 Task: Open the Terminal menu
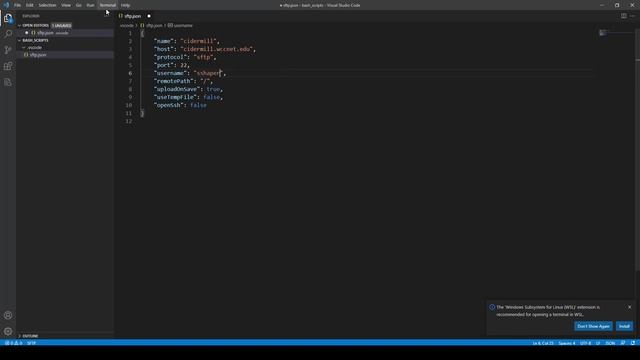tap(108, 5)
